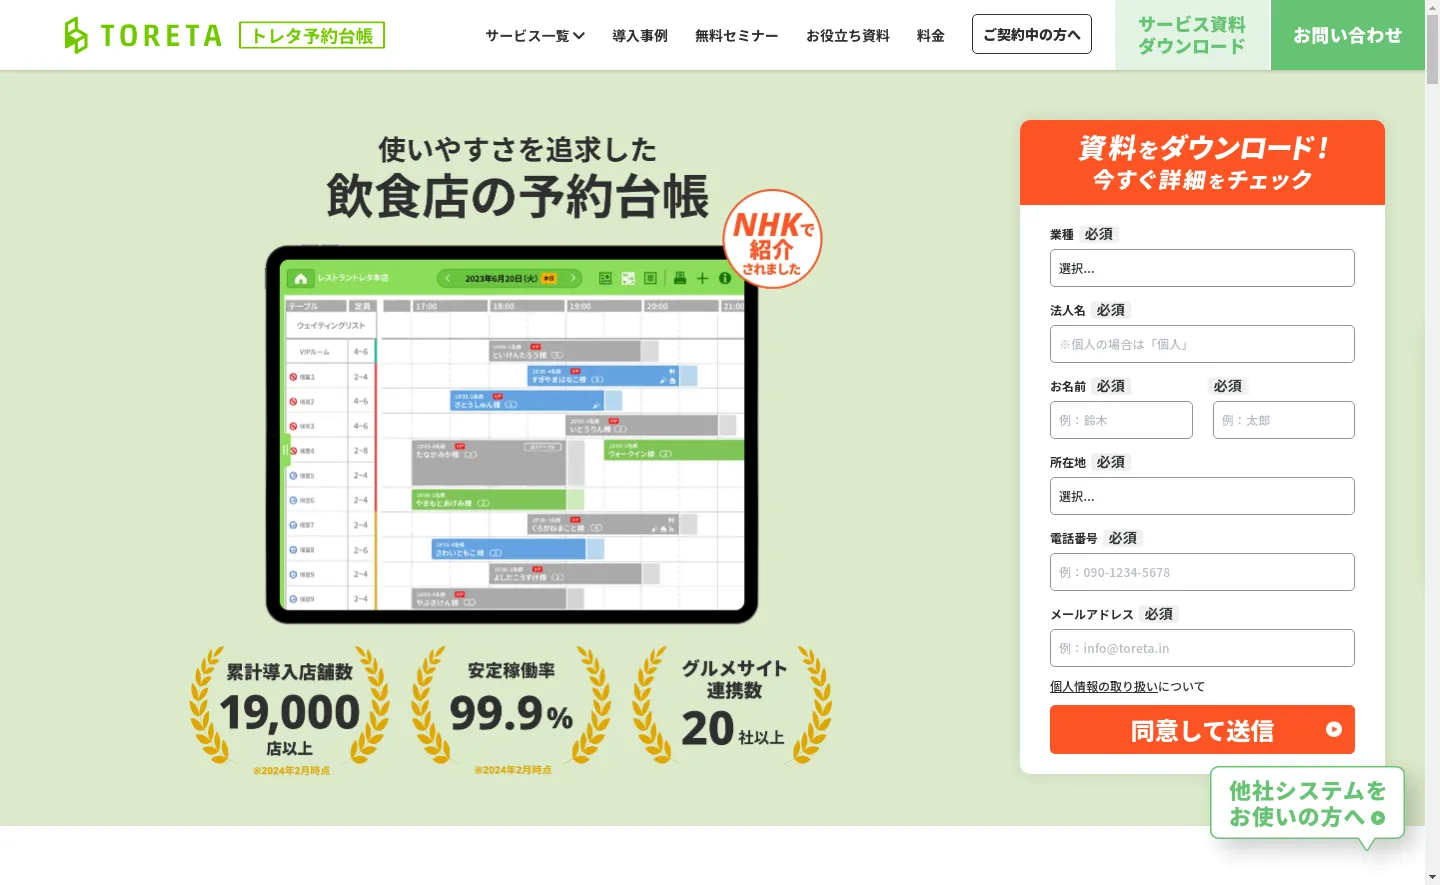Click the TORETA logo icon in the header
Viewport: 1440px width, 885px height.
click(76, 35)
